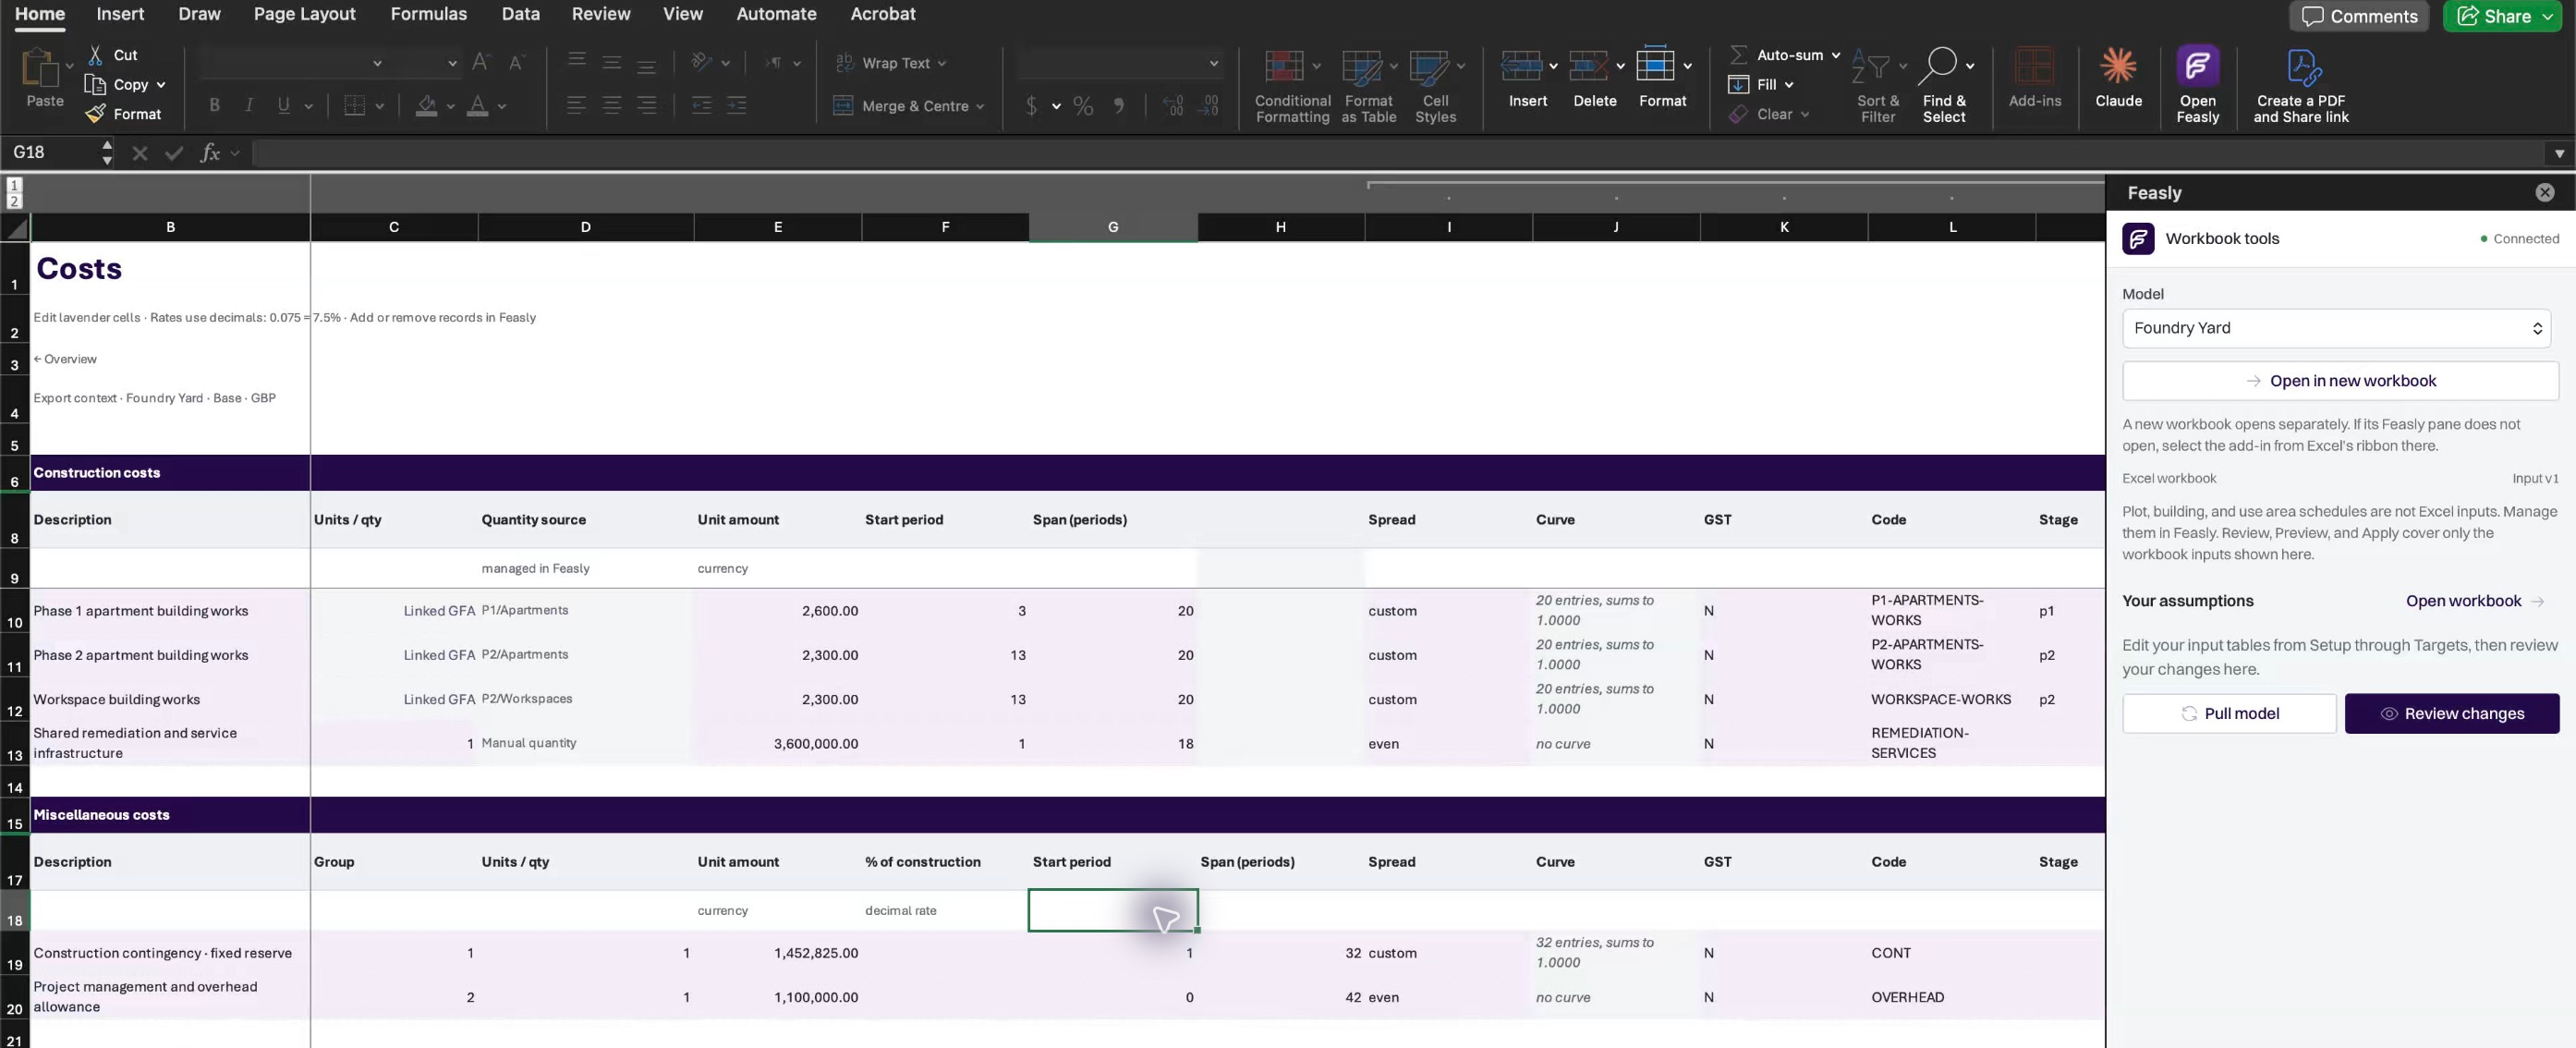The width and height of the screenshot is (2576, 1048).
Task: Click the Pull model button
Action: click(x=2229, y=713)
